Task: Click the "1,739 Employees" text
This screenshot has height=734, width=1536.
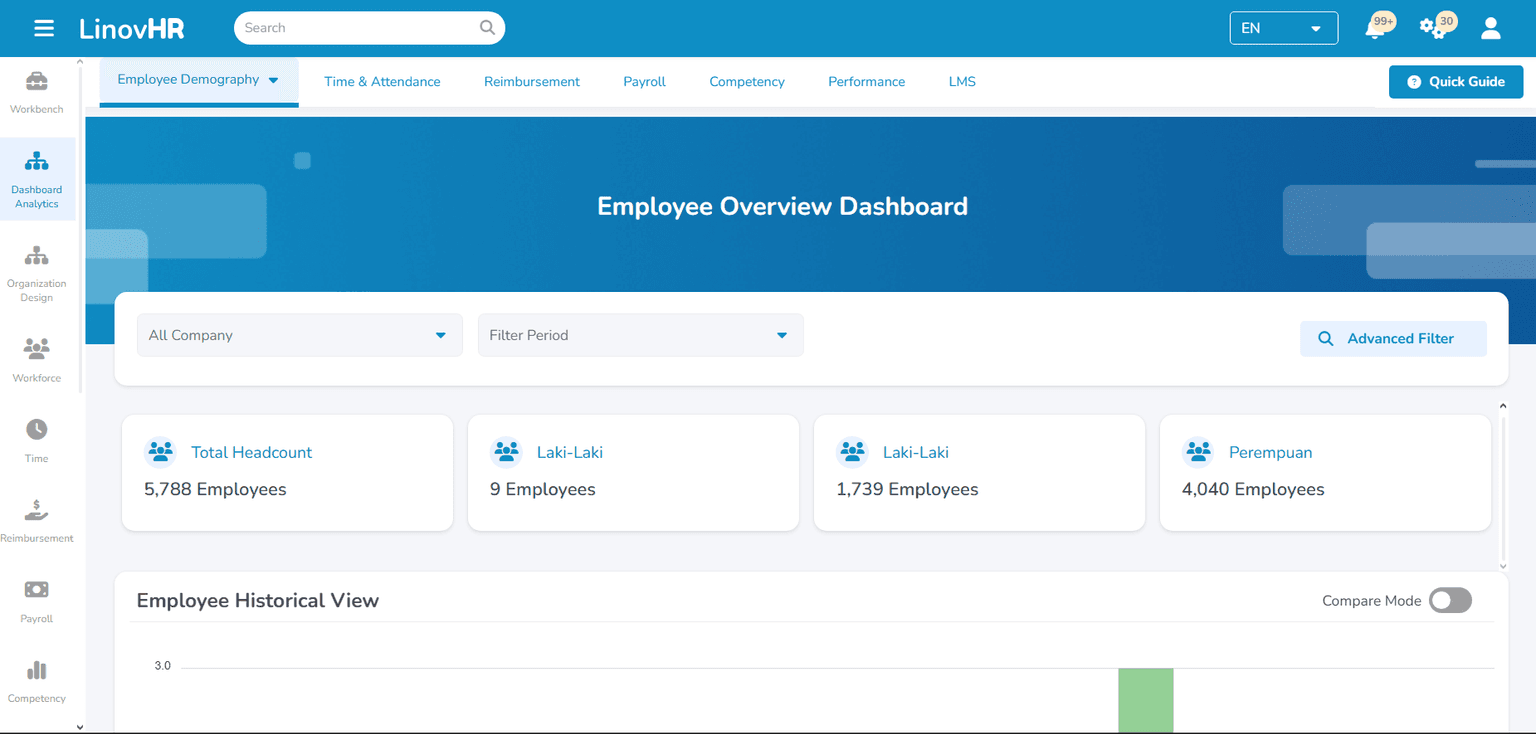Action: click(907, 489)
